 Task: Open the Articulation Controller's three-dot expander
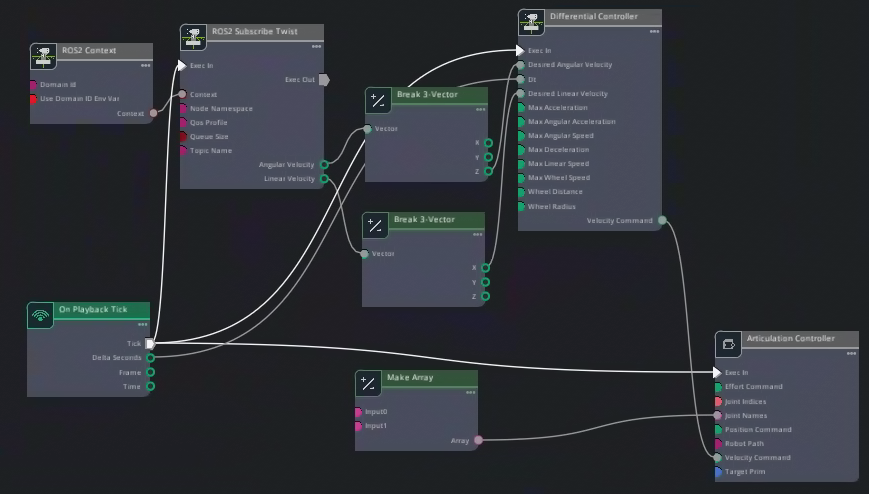point(851,353)
